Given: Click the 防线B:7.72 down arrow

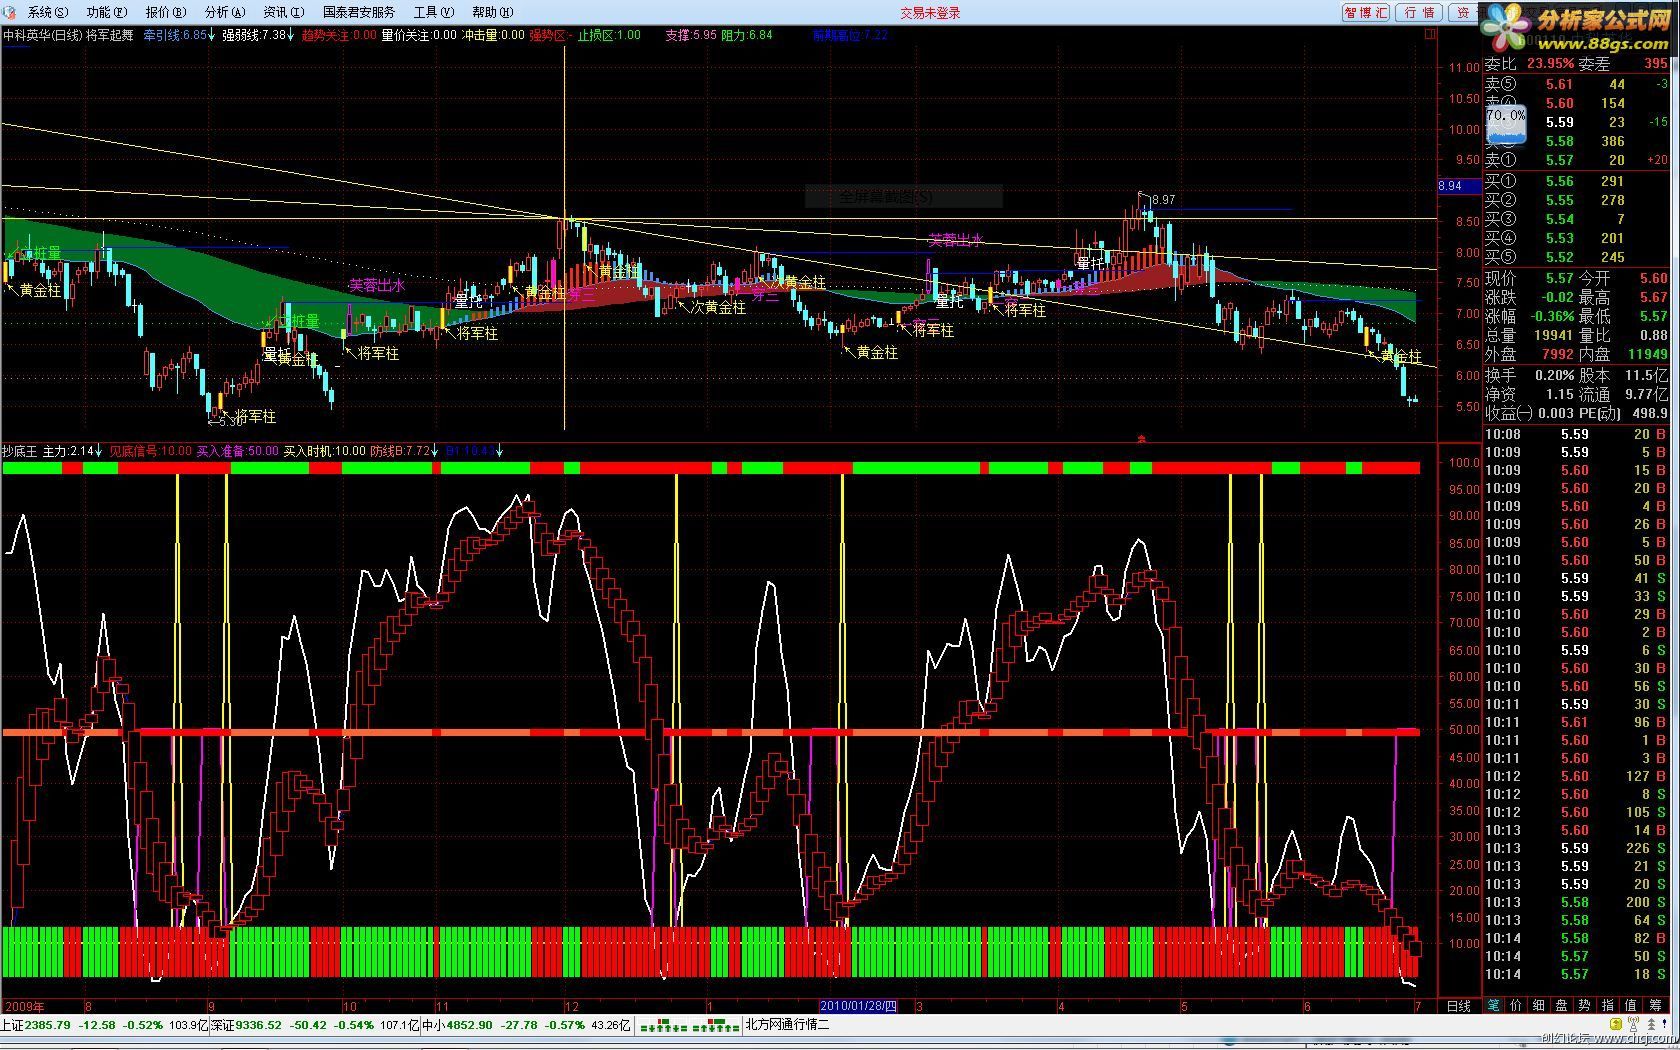Looking at the screenshot, I should (x=436, y=451).
